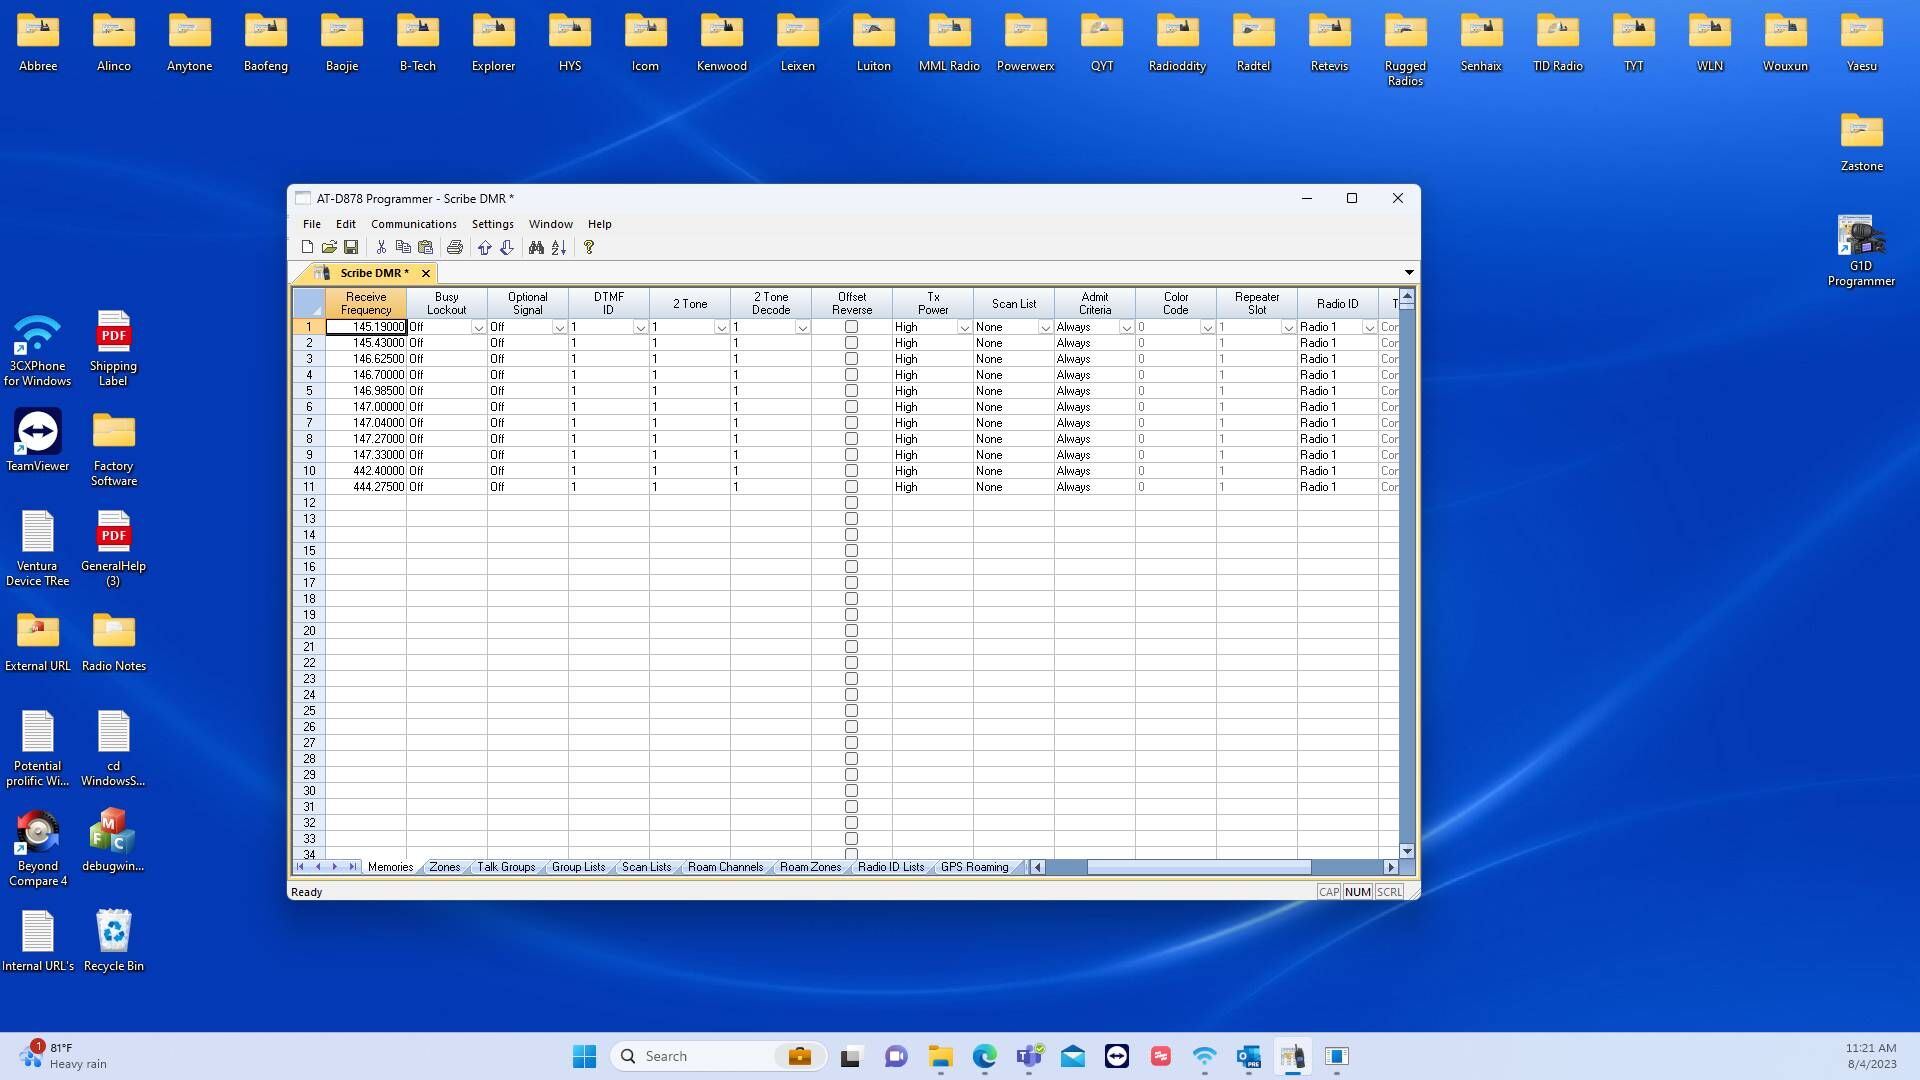This screenshot has height=1080, width=1920.
Task: Paste using the clipboard toolbar icon
Action: point(425,247)
